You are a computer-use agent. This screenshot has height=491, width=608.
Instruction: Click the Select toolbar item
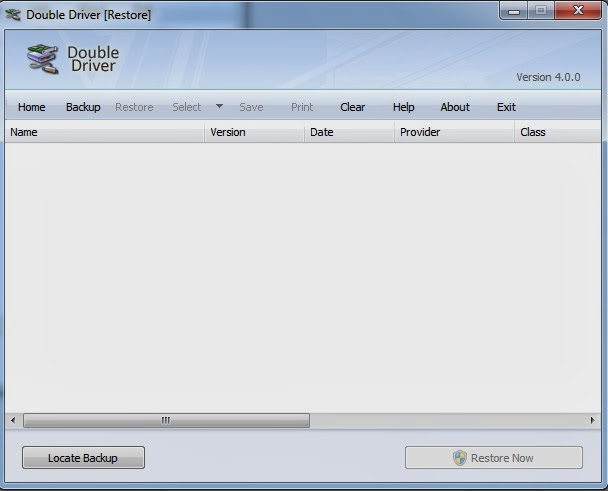pos(187,107)
